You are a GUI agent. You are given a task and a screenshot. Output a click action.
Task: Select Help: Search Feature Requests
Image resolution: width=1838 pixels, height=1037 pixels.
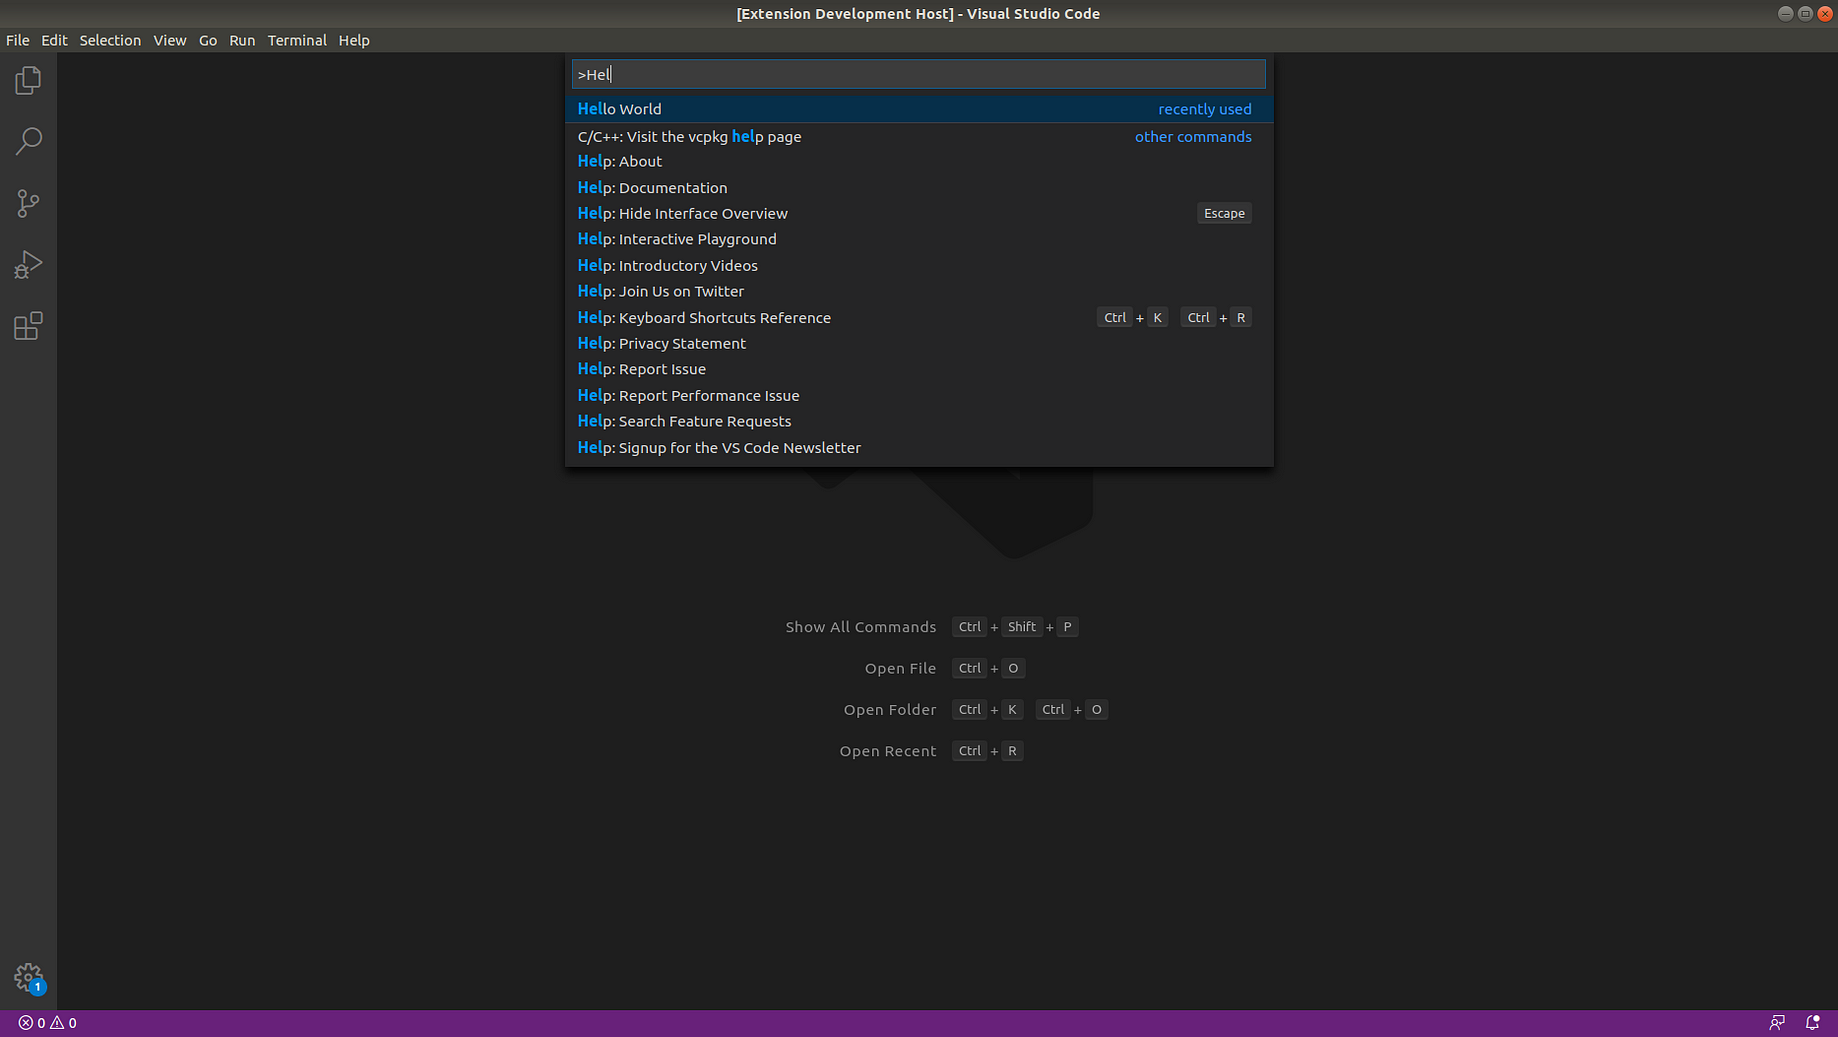click(x=919, y=421)
